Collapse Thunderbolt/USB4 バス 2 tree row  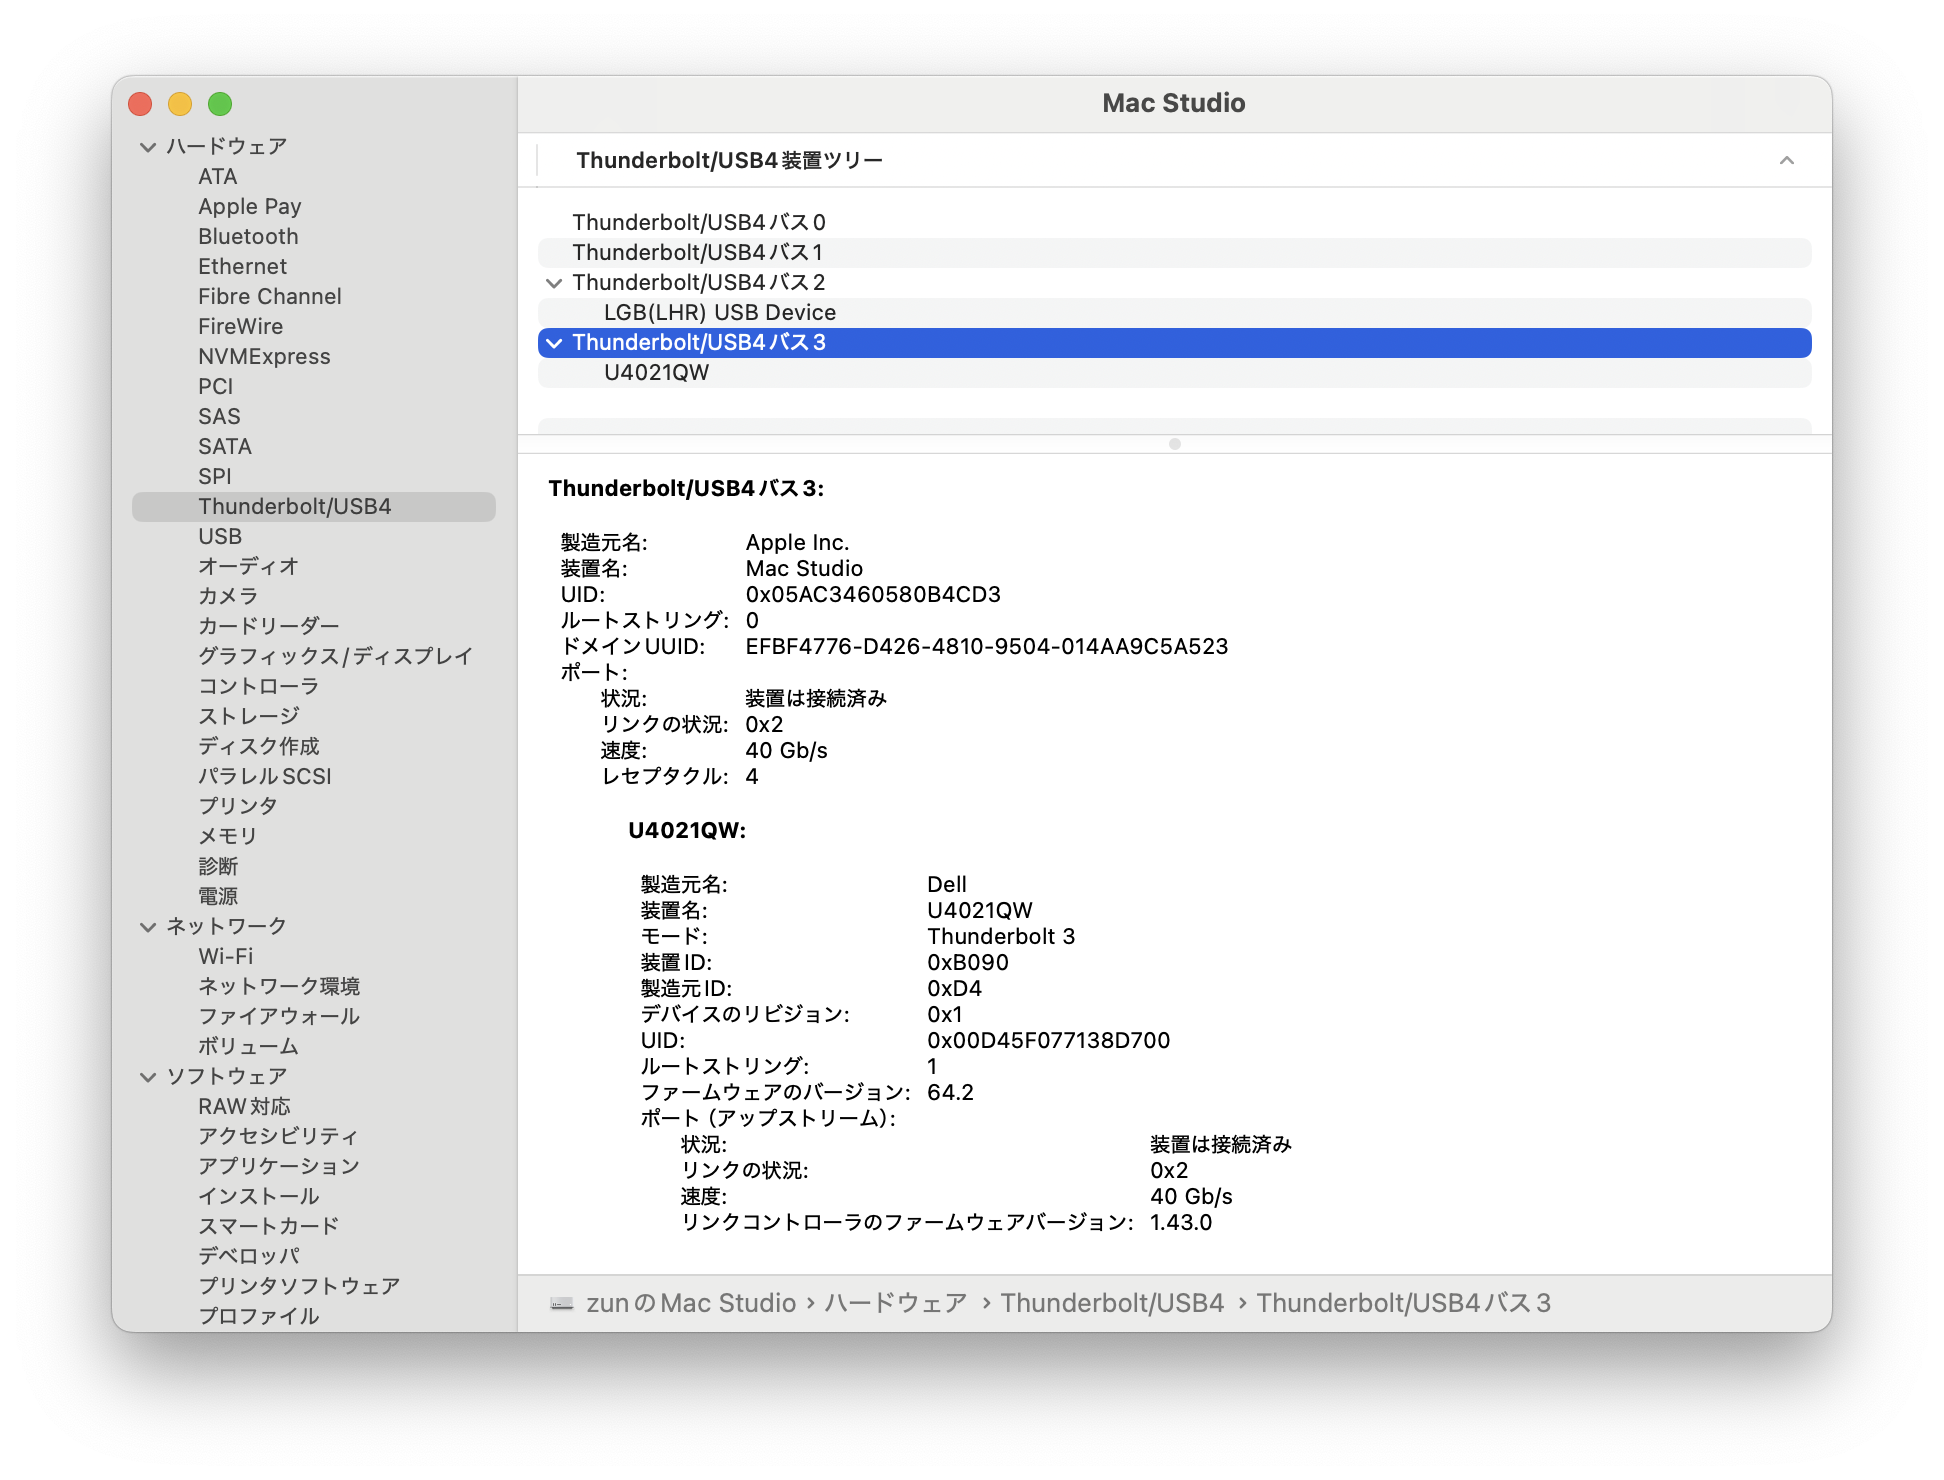[554, 283]
